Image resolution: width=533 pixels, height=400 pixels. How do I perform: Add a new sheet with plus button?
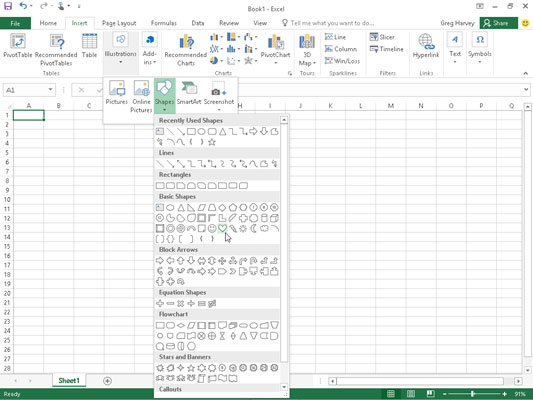click(107, 381)
